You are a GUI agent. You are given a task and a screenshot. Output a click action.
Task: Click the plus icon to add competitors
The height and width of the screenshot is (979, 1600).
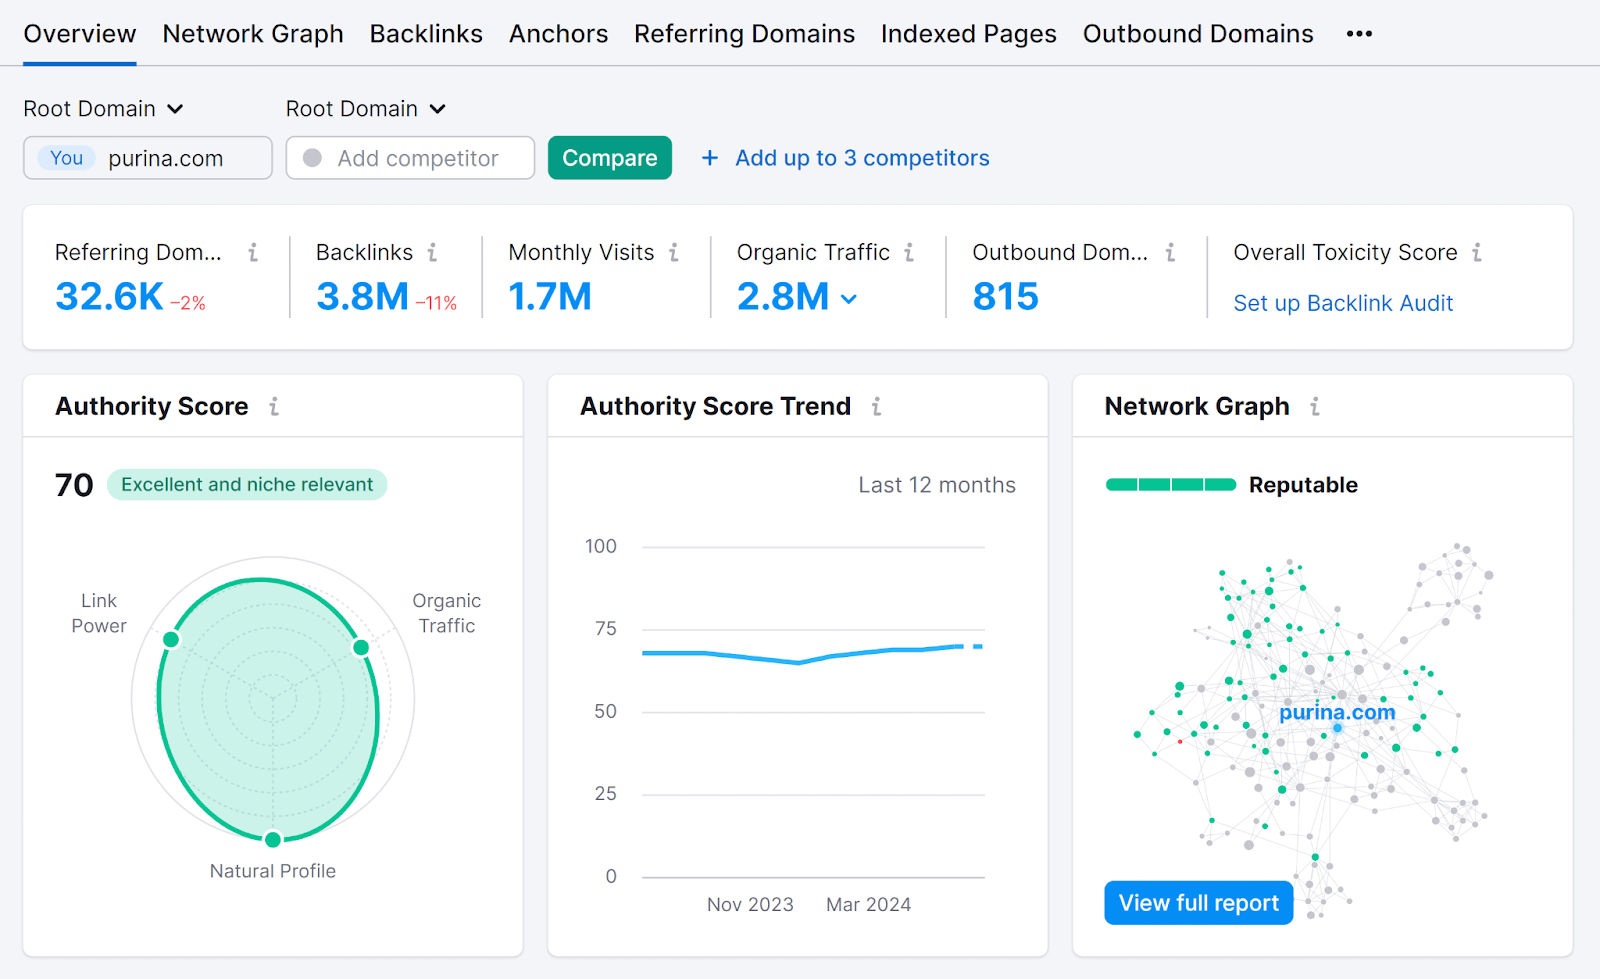[710, 158]
